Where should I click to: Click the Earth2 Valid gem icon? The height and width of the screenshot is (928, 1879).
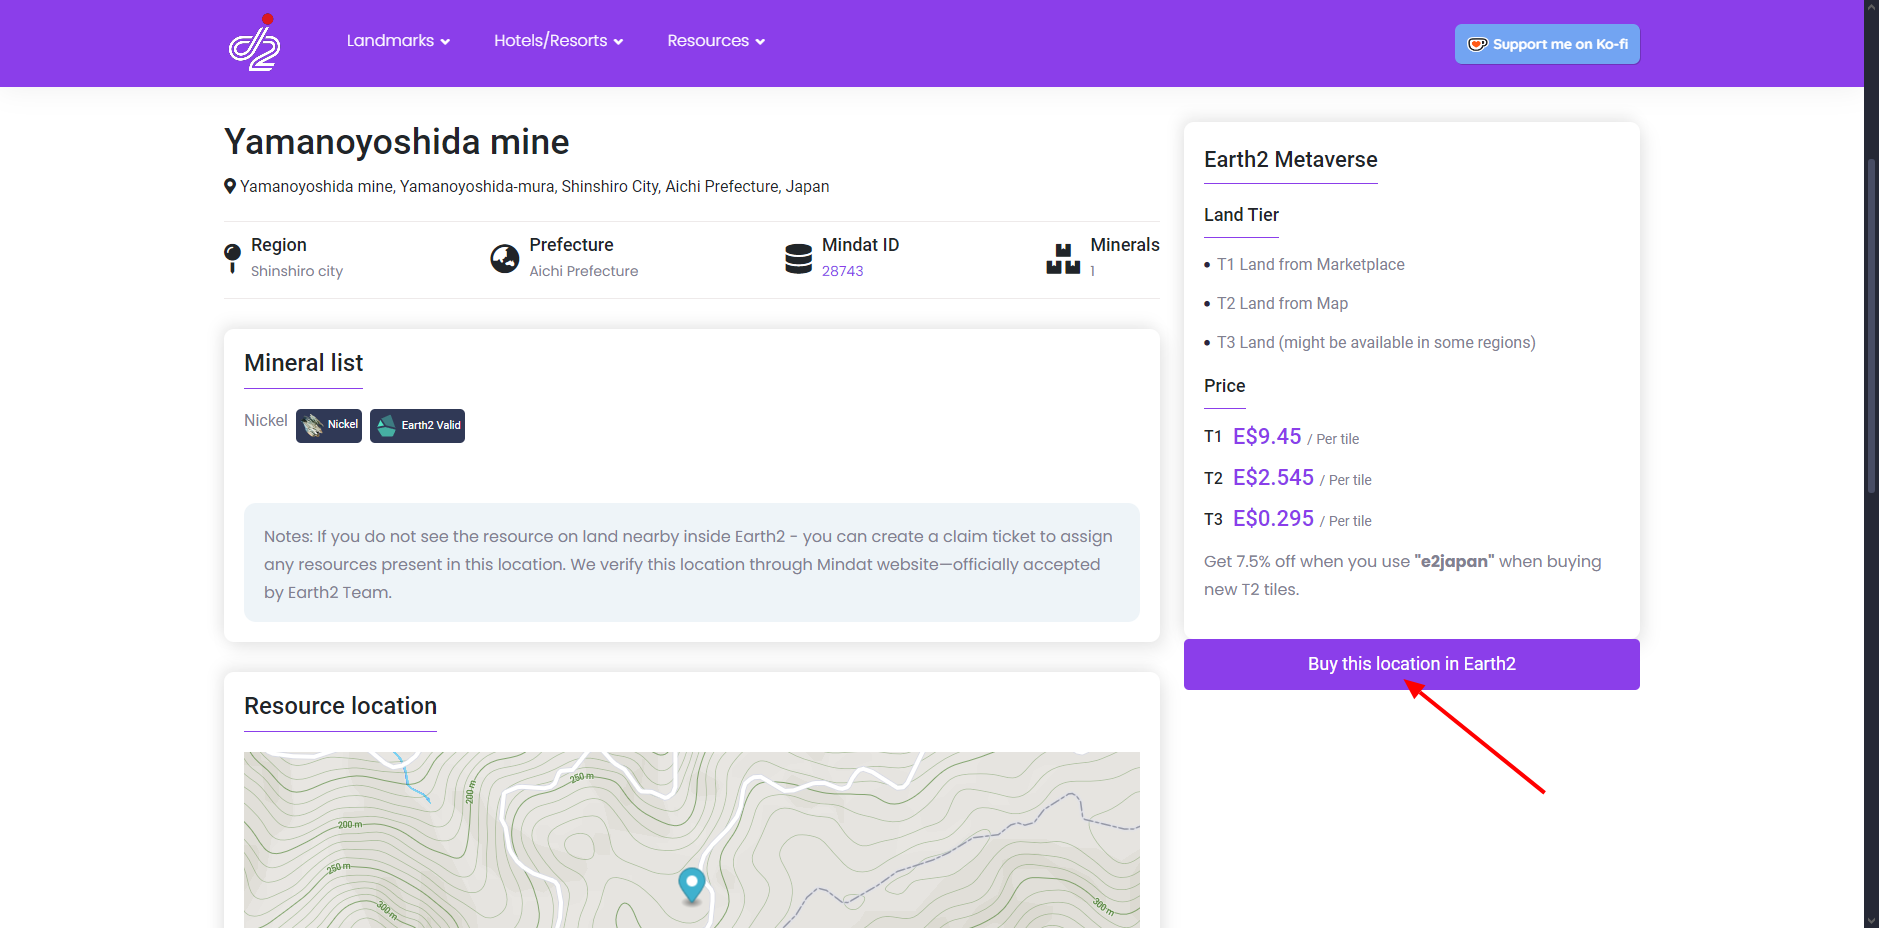(x=387, y=426)
